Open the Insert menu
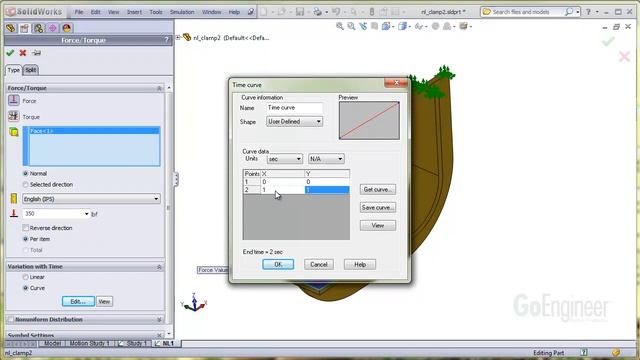 (134, 12)
